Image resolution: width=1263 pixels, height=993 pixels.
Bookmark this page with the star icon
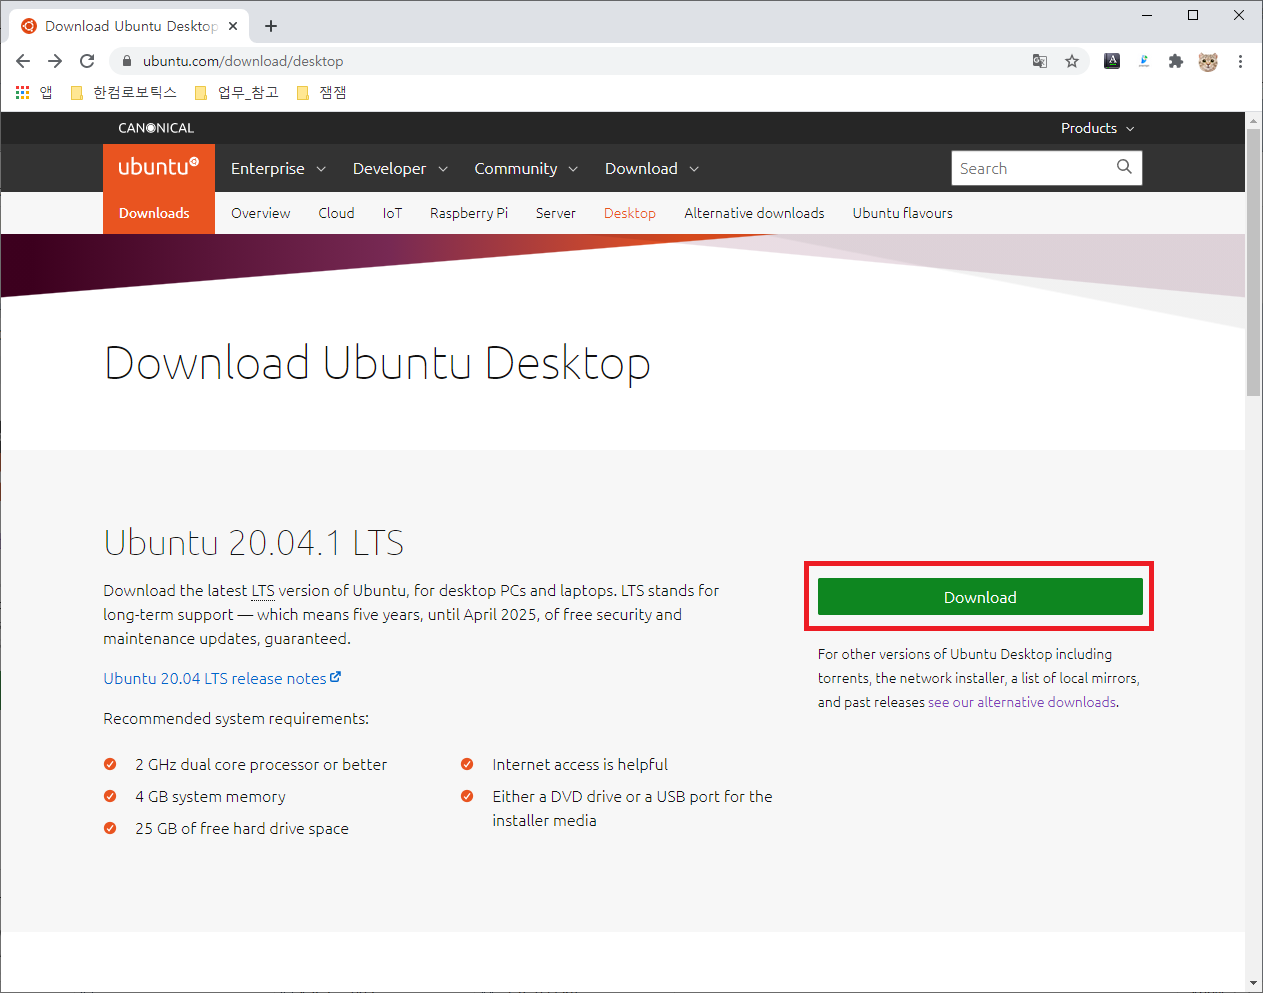coord(1072,61)
